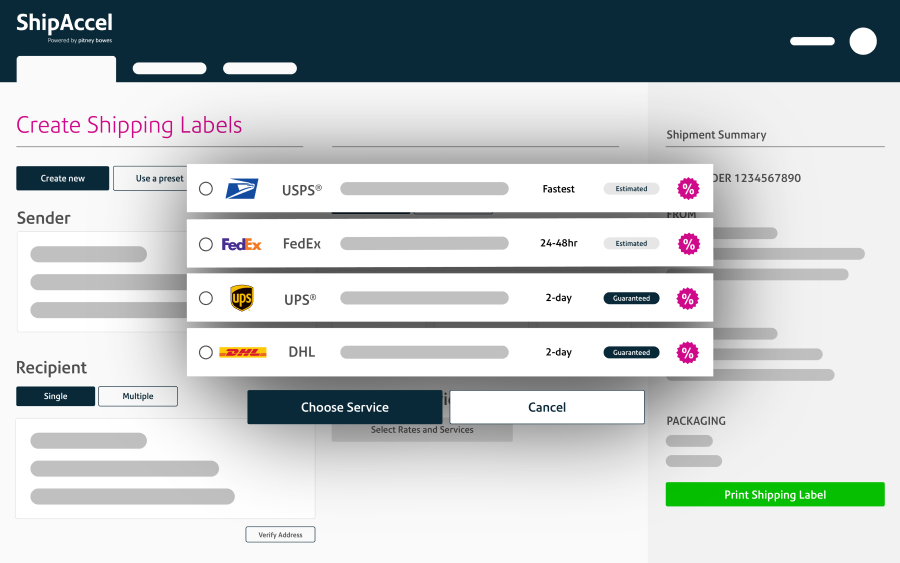The width and height of the screenshot is (900, 563).
Task: Select the USPS radio button
Action: [x=205, y=189]
